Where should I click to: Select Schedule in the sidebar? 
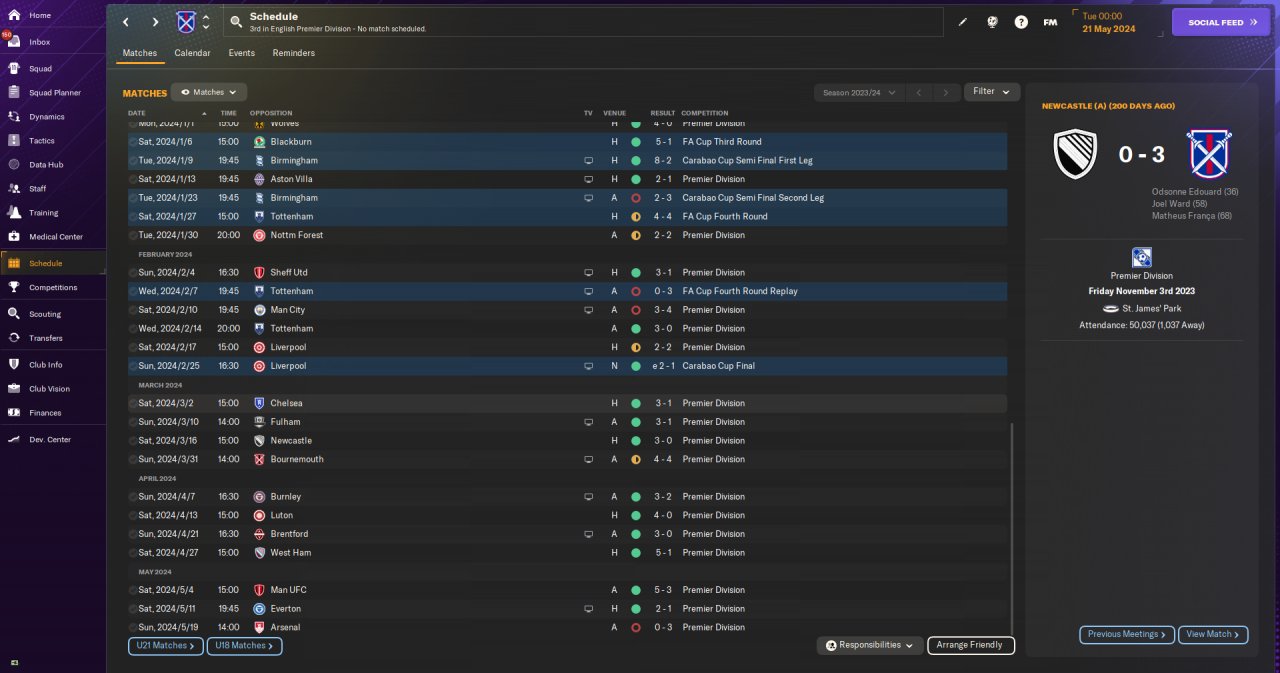pos(53,263)
